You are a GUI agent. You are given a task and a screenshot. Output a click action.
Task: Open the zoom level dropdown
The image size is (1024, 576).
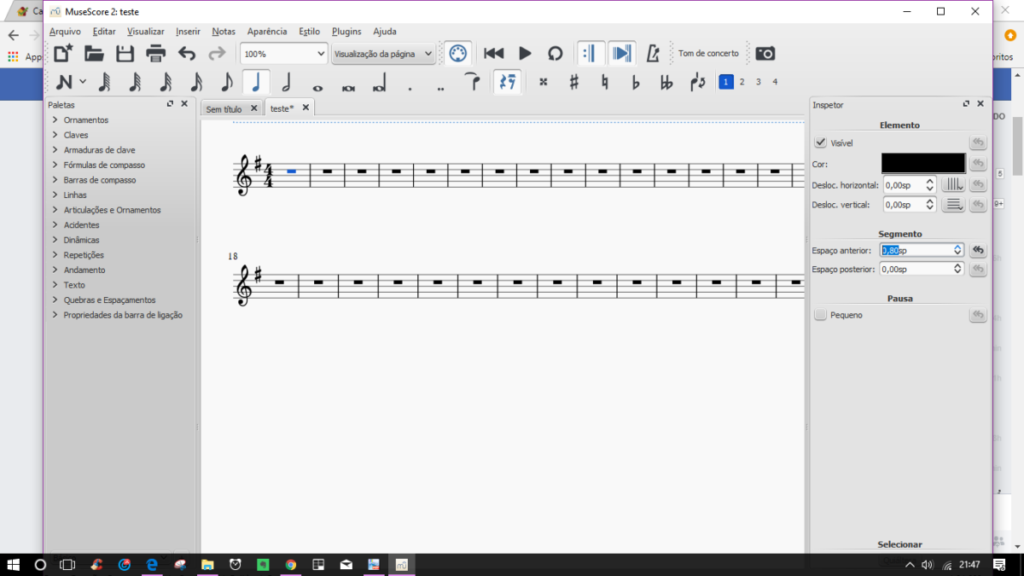click(x=284, y=53)
